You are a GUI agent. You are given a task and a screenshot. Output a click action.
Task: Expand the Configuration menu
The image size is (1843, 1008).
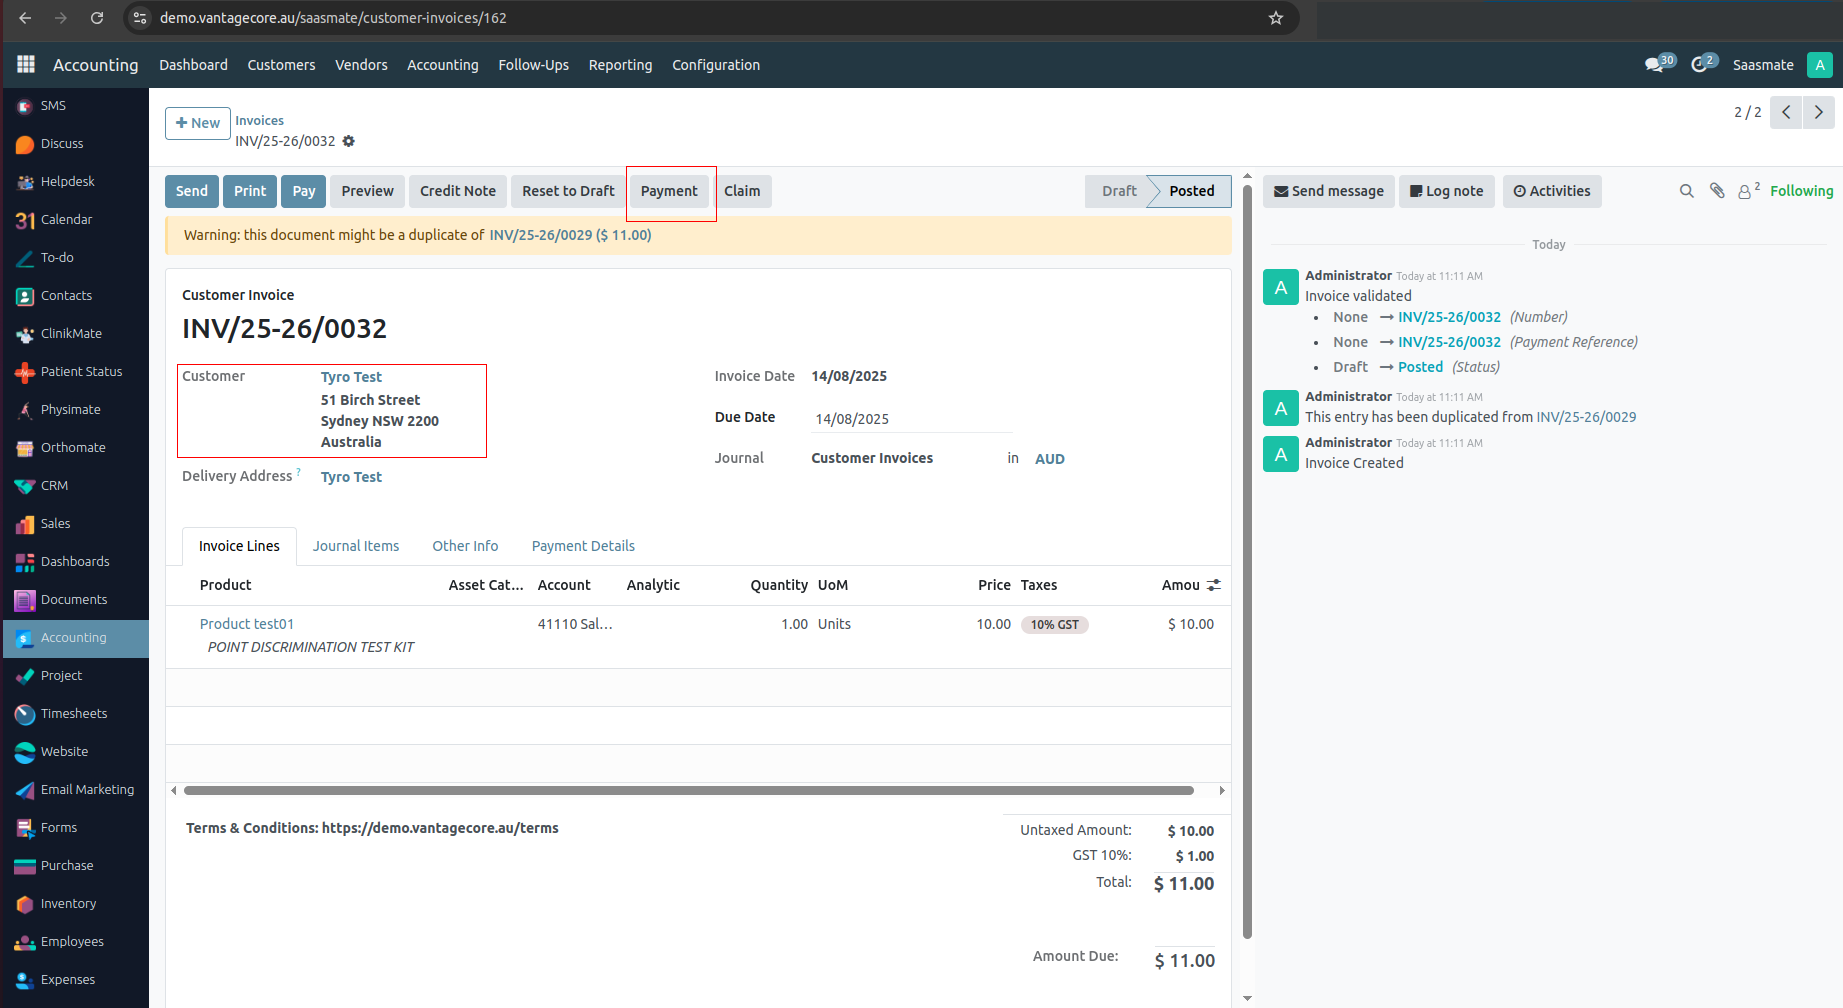pyautogui.click(x=716, y=65)
